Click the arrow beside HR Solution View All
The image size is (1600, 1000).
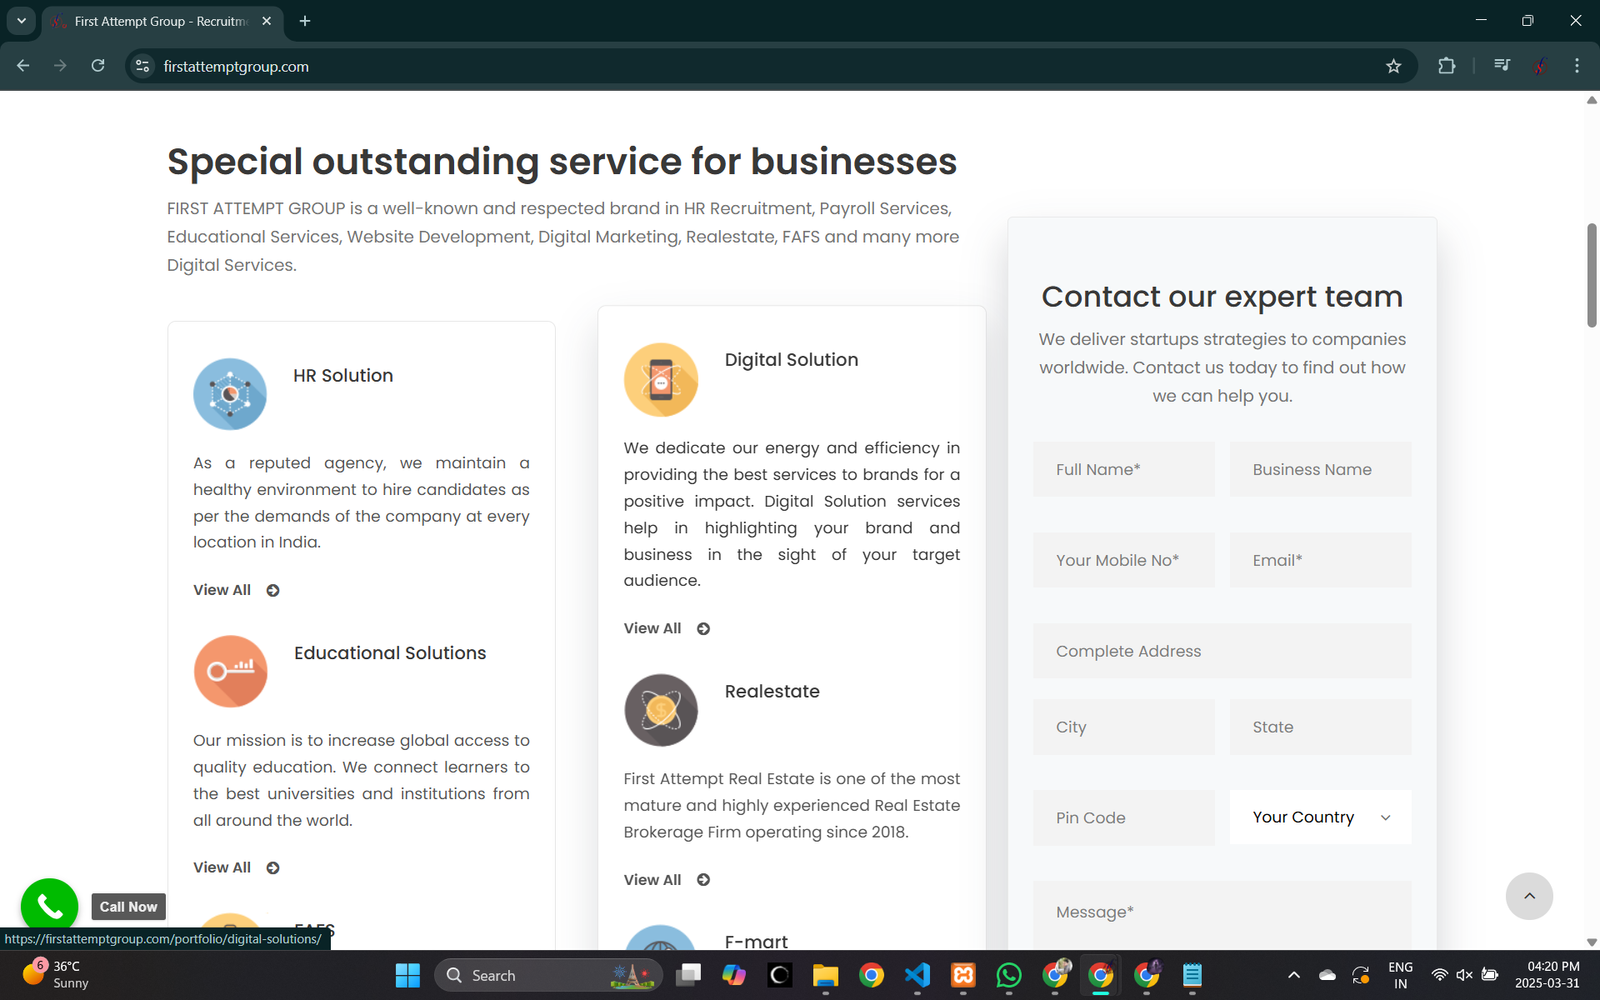[273, 591]
